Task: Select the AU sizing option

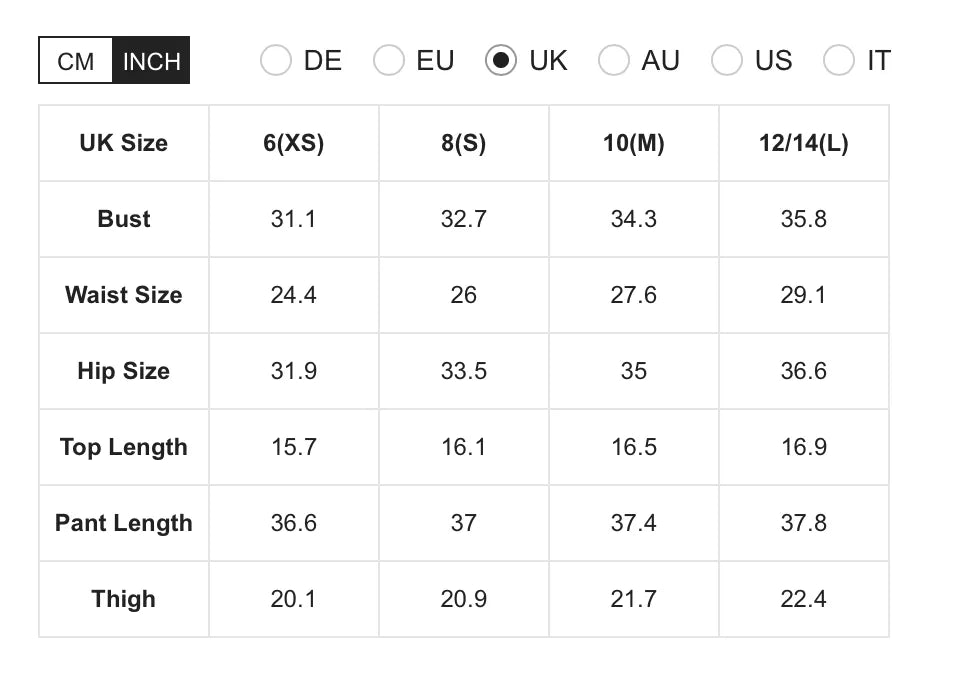Action: [614, 61]
